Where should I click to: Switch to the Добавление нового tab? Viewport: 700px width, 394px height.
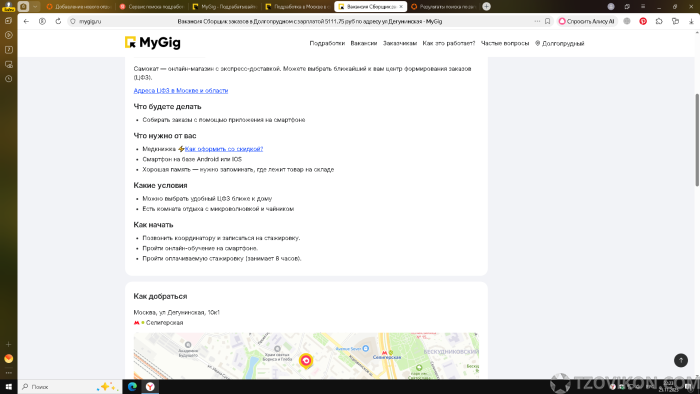pyautogui.click(x=79, y=7)
